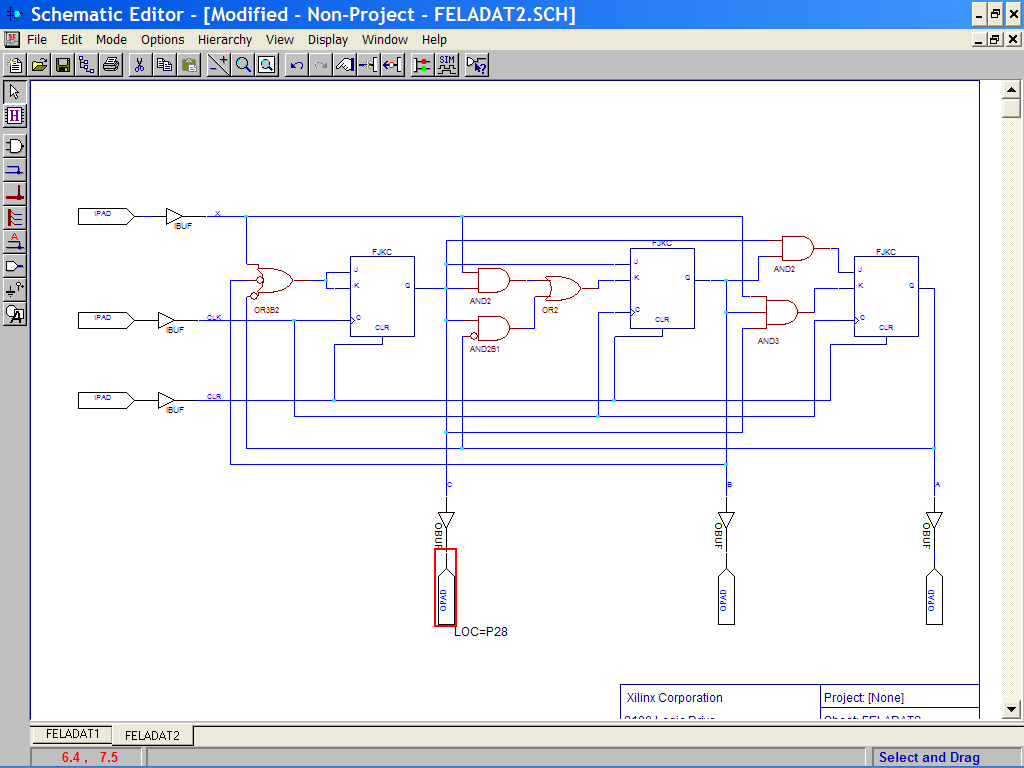Select the draw buses tool
The width and height of the screenshot is (1024, 768).
[x=14, y=194]
